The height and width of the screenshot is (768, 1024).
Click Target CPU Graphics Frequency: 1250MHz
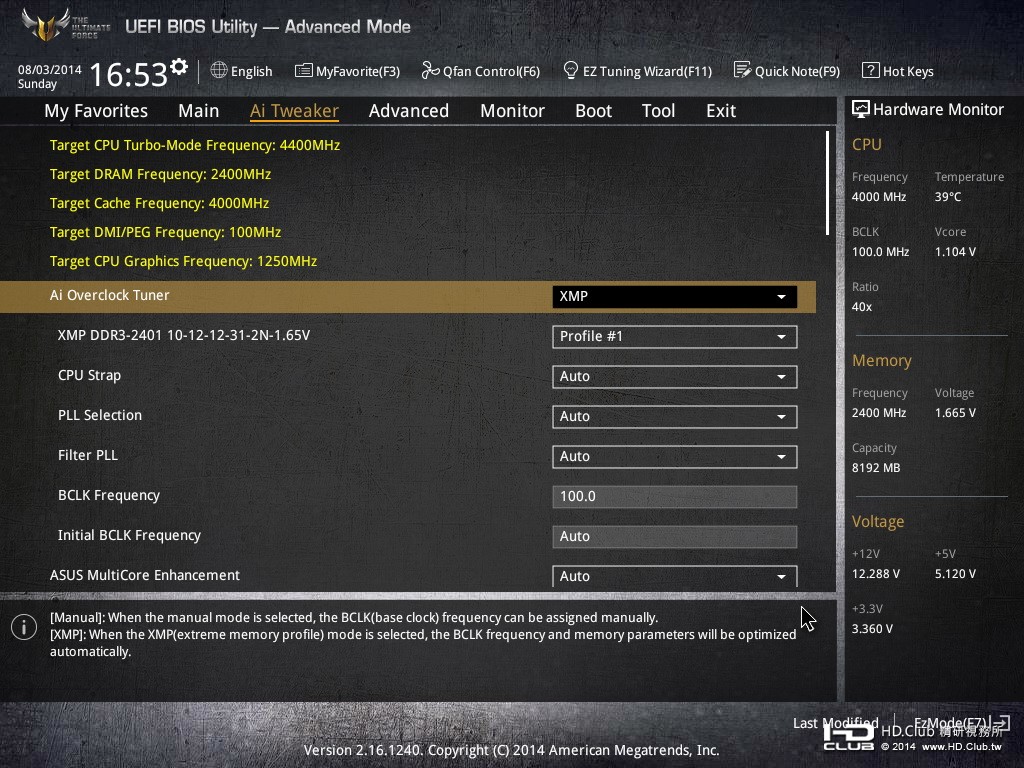(x=183, y=261)
